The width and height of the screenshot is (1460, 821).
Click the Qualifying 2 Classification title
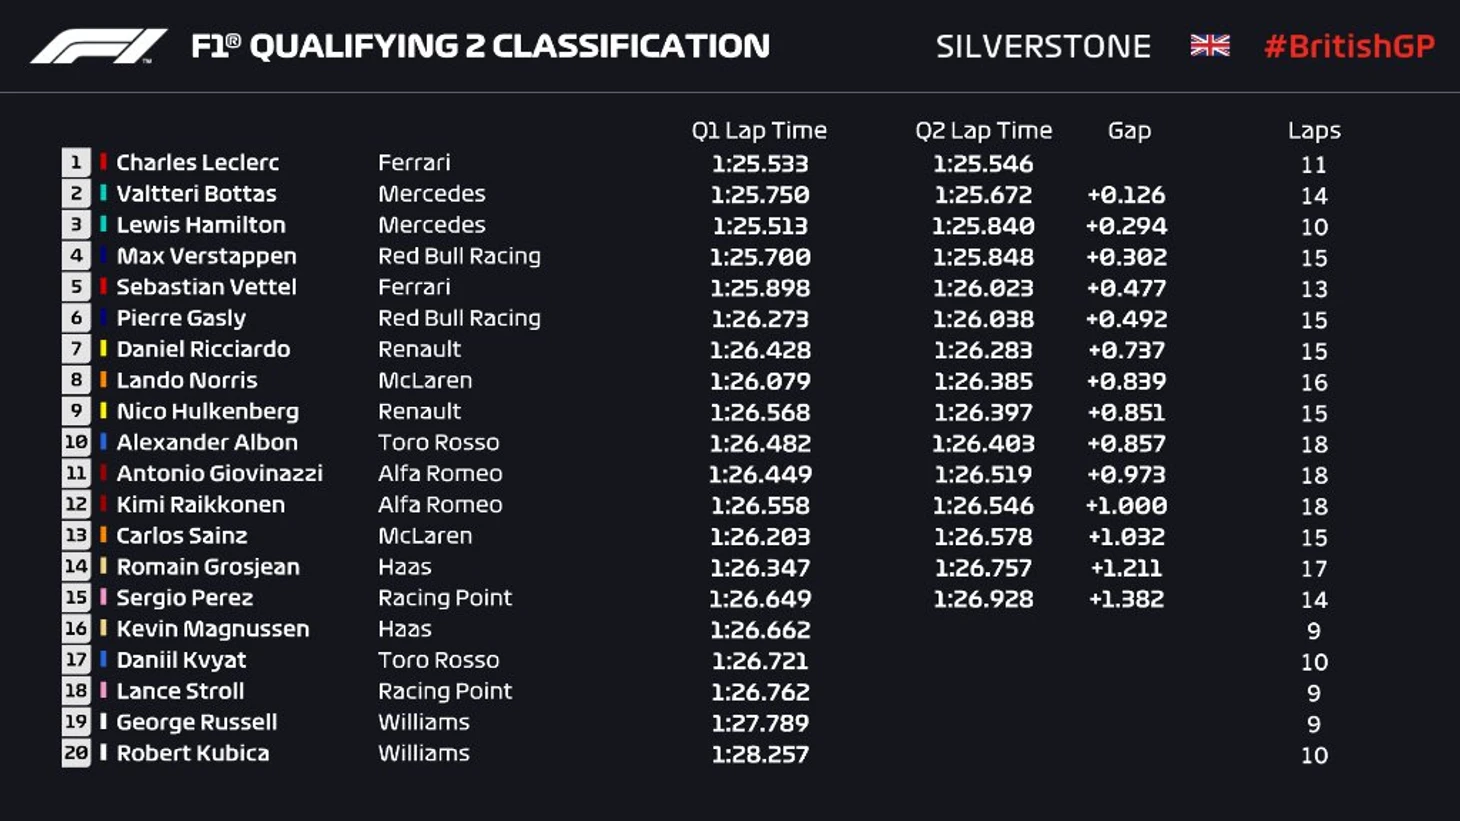tap(480, 46)
